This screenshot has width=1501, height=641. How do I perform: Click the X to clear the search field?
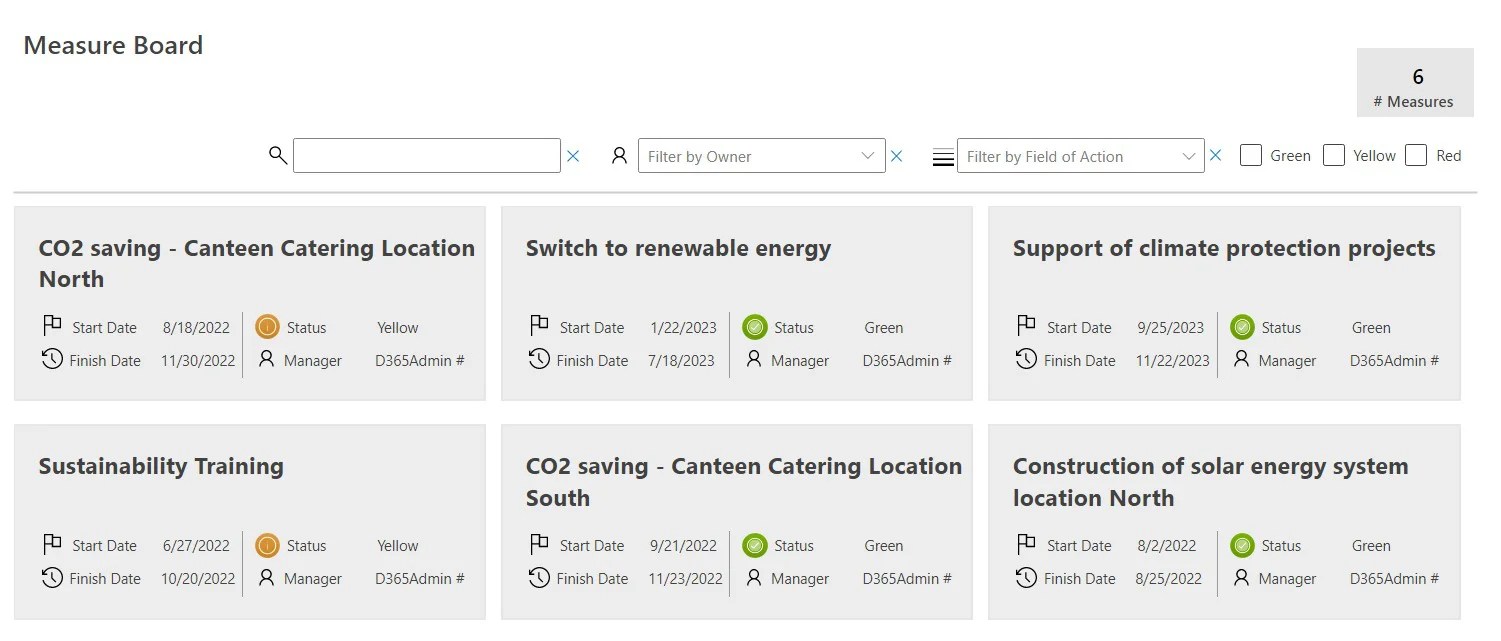tap(572, 156)
